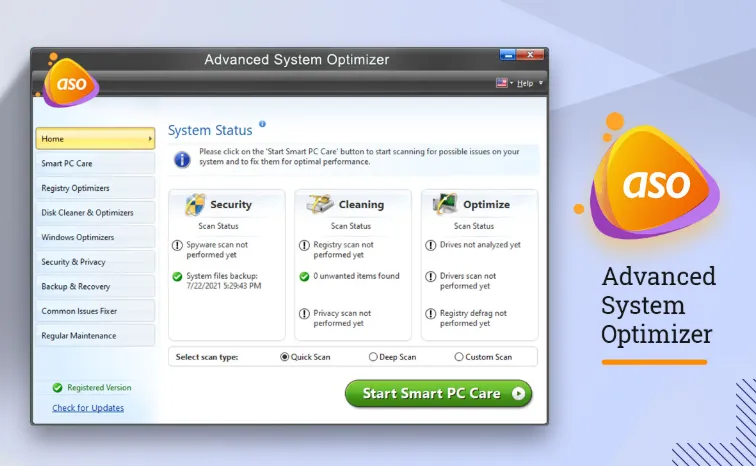
Task: Open the language dropdown arrow beside the flag
Action: coord(512,83)
